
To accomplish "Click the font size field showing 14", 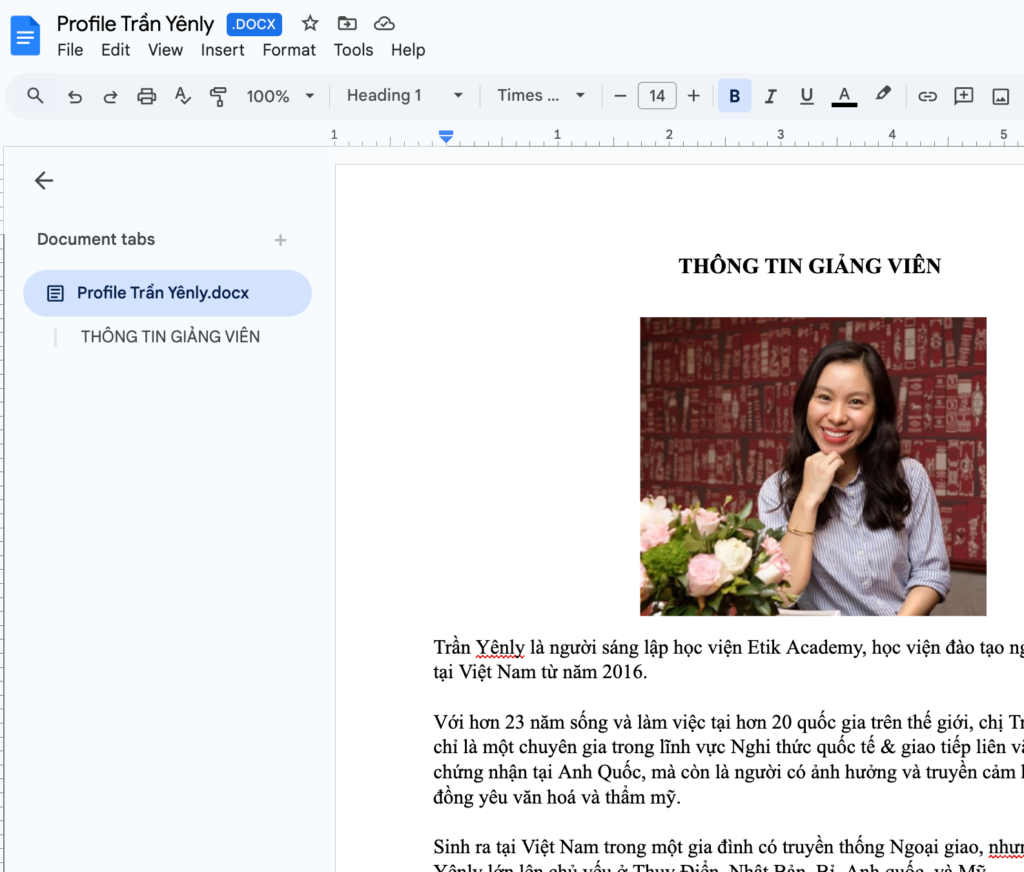I will pyautogui.click(x=657, y=96).
